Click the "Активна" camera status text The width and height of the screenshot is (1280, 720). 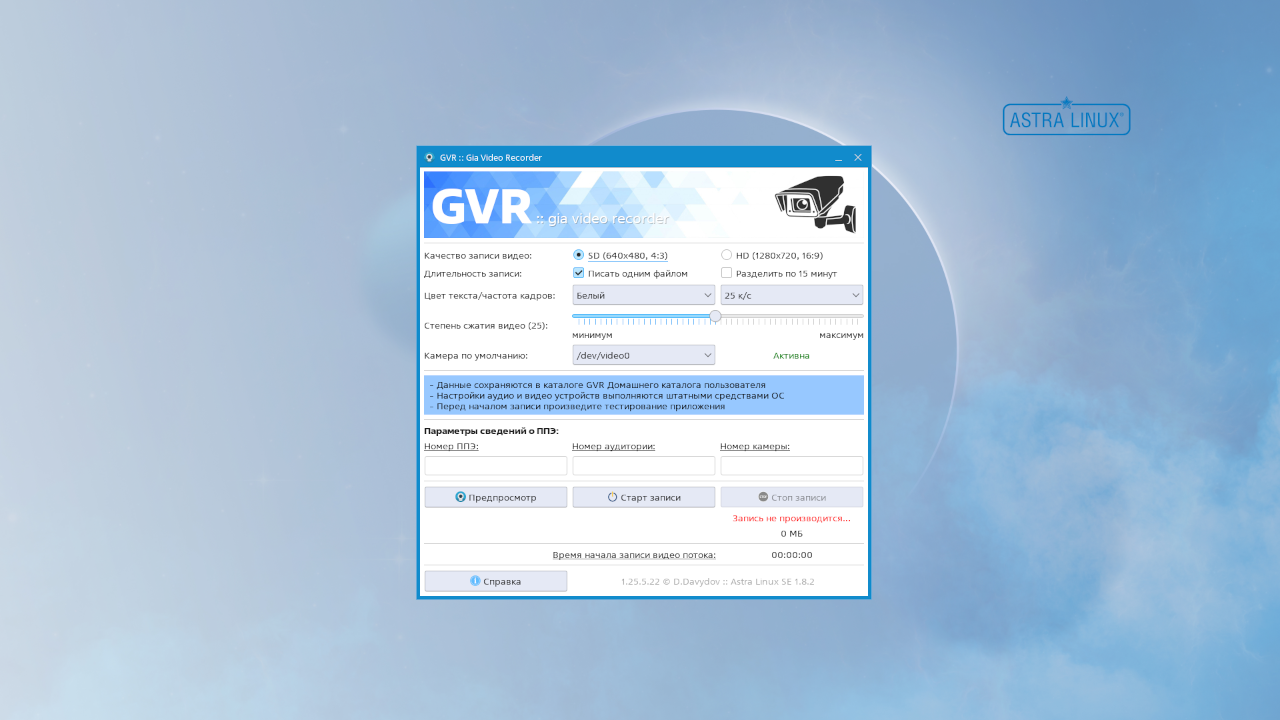(791, 355)
